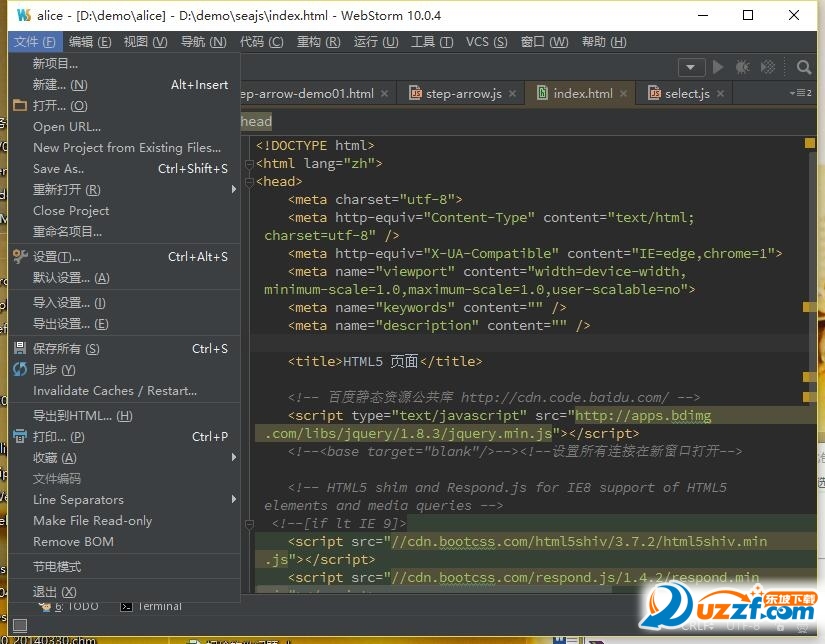Choose Close Project from the File menu
825x644 pixels.
click(71, 211)
